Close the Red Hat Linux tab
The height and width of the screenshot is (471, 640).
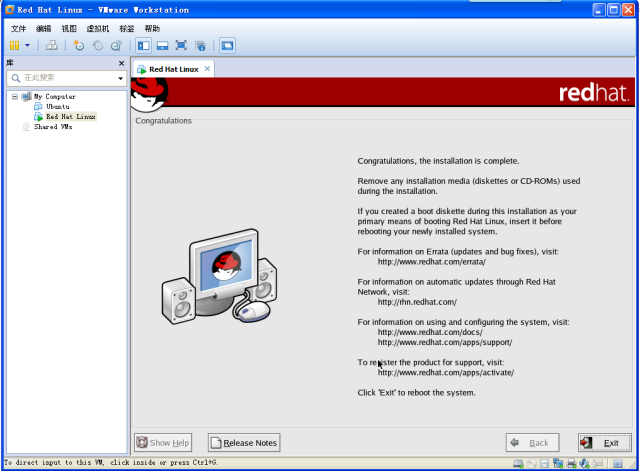(x=207, y=69)
